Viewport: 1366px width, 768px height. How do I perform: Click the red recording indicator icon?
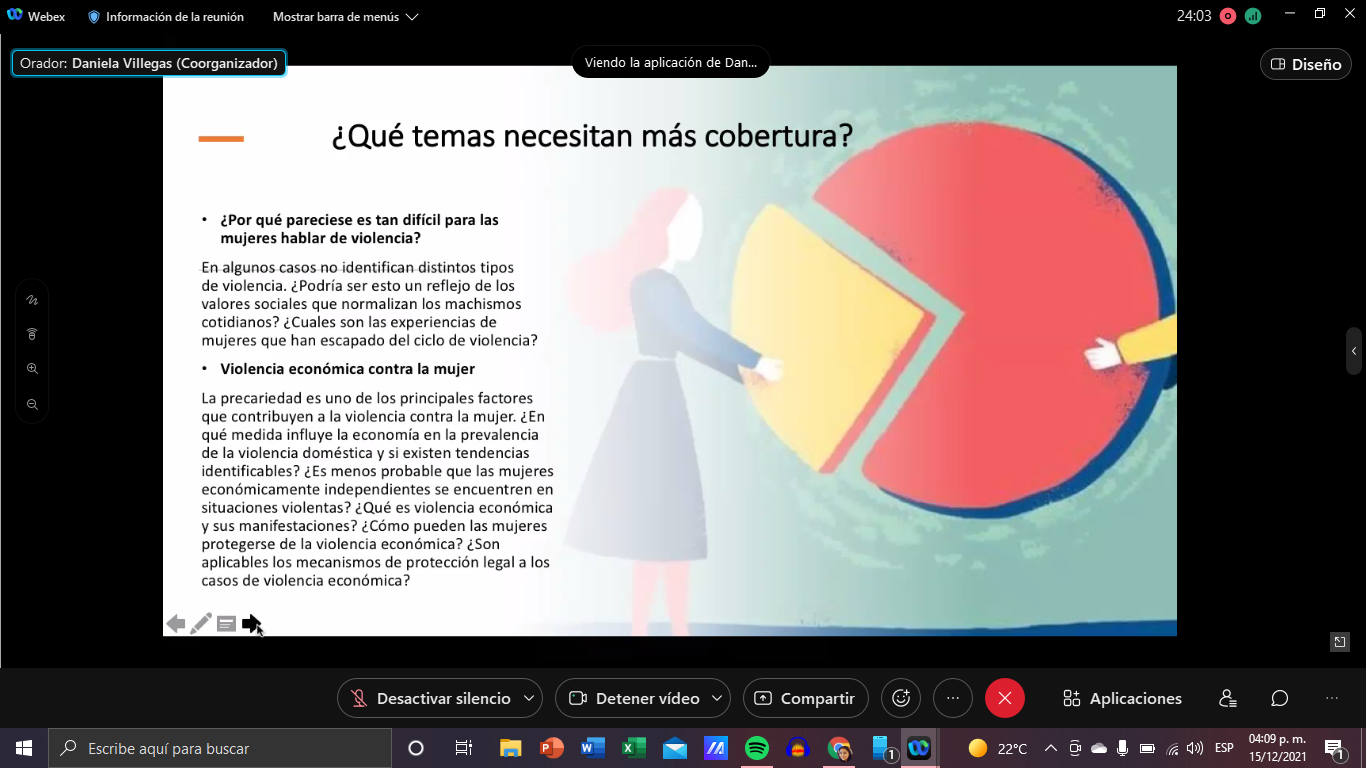[x=1227, y=16]
